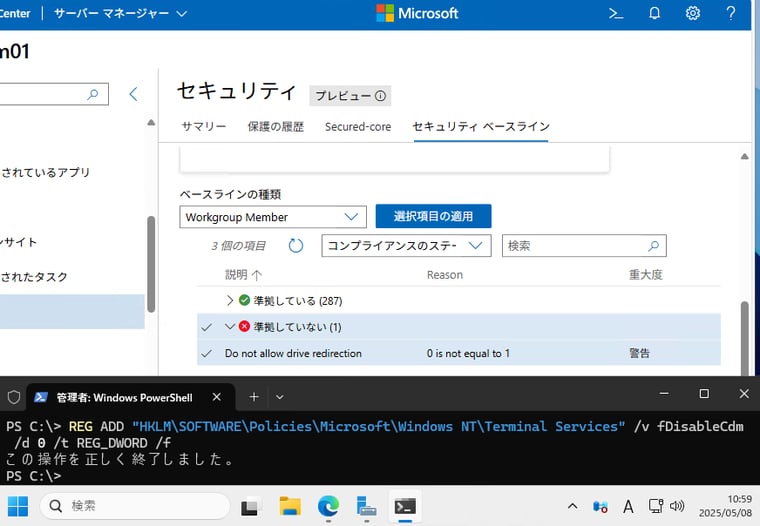760x526 pixels.
Task: Open notifications bell in header
Action: coord(654,13)
